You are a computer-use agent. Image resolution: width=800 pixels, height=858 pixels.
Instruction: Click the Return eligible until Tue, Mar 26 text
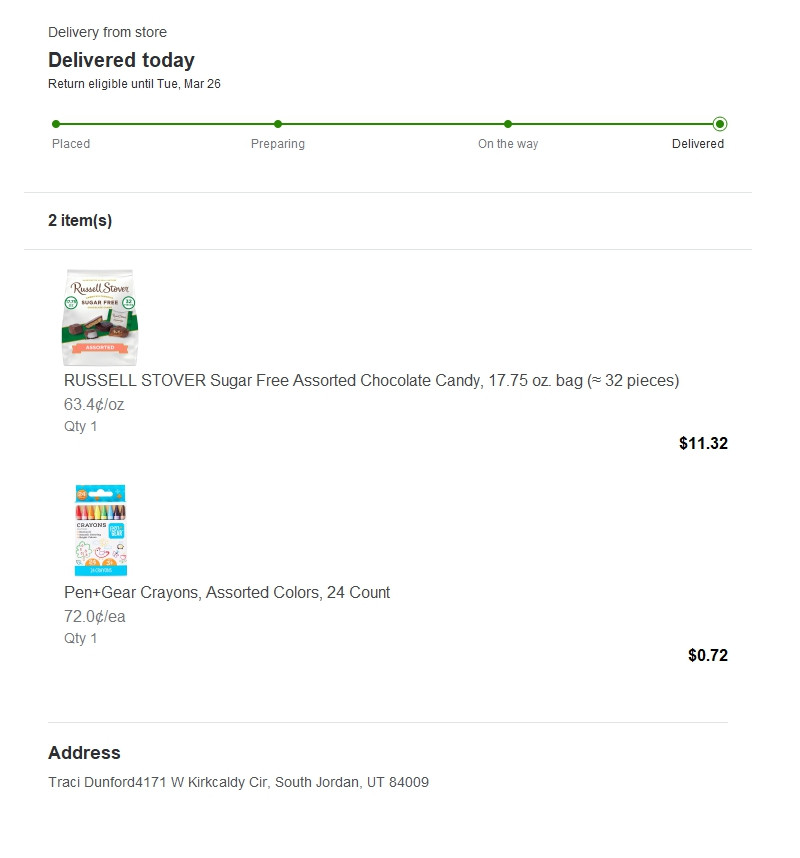[135, 84]
